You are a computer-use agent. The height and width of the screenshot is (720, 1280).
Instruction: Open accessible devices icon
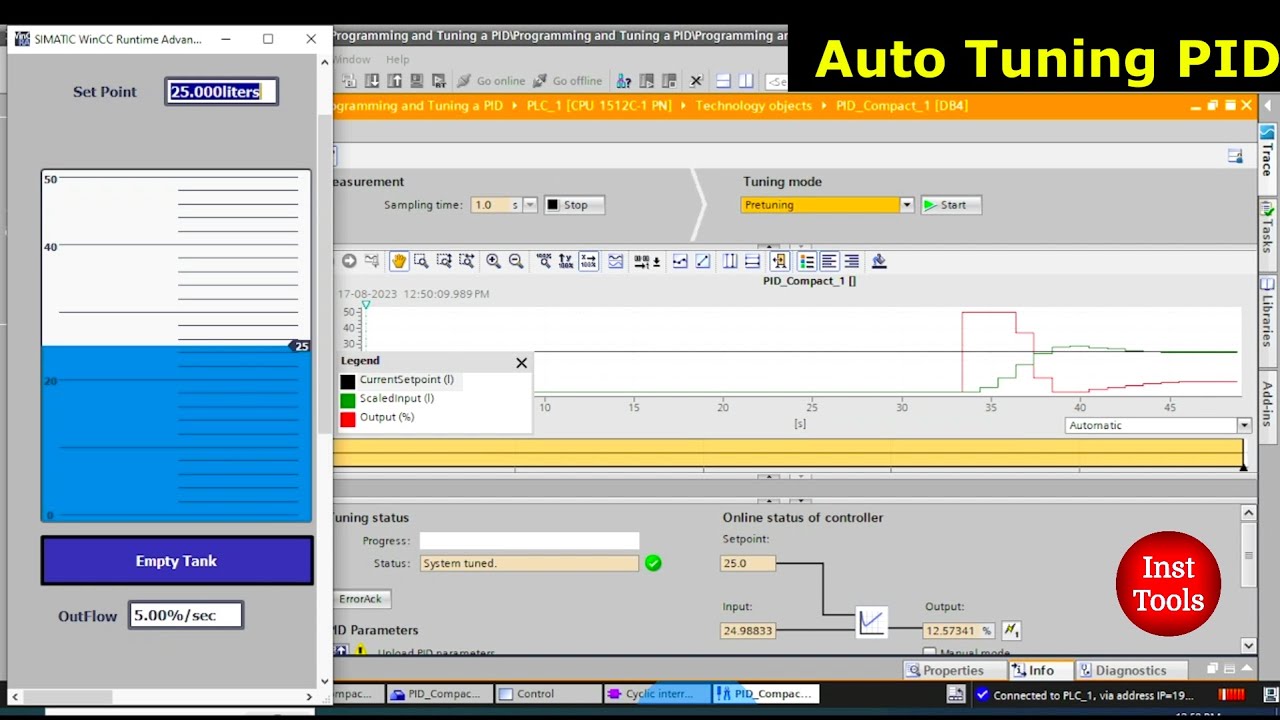tap(624, 81)
